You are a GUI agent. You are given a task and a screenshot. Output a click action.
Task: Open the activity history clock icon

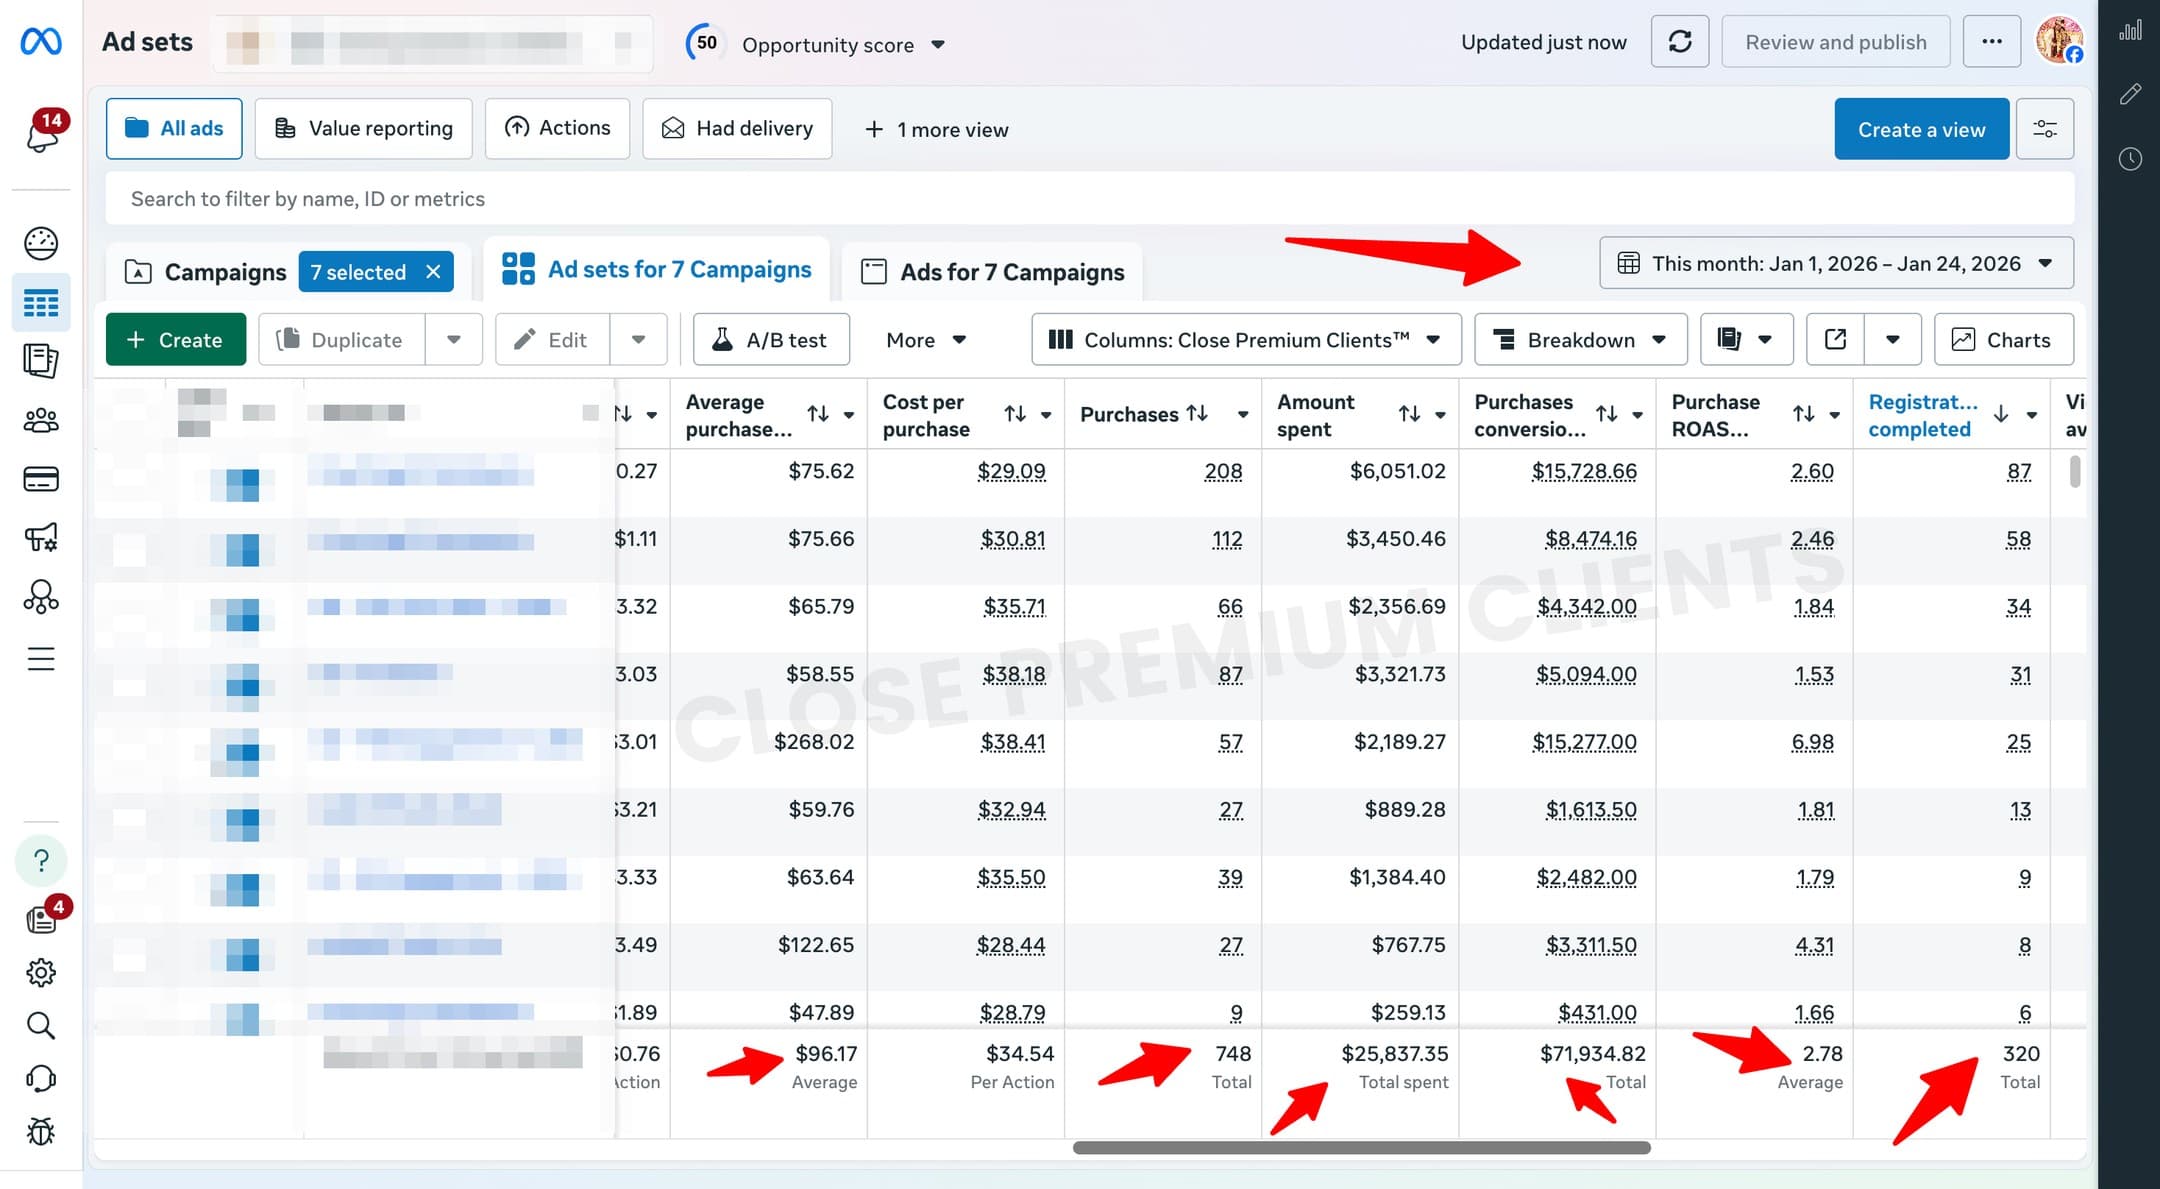[x=2130, y=159]
